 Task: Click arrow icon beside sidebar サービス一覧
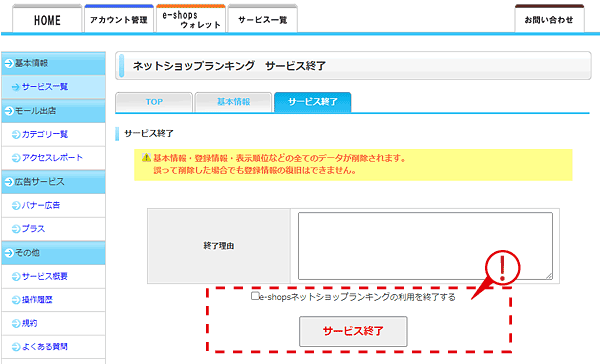click(x=16, y=87)
